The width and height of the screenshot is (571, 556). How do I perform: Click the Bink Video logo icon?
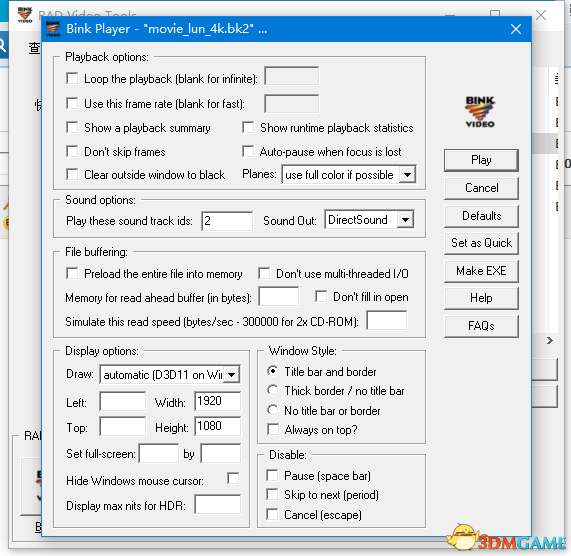pyautogui.click(x=480, y=112)
